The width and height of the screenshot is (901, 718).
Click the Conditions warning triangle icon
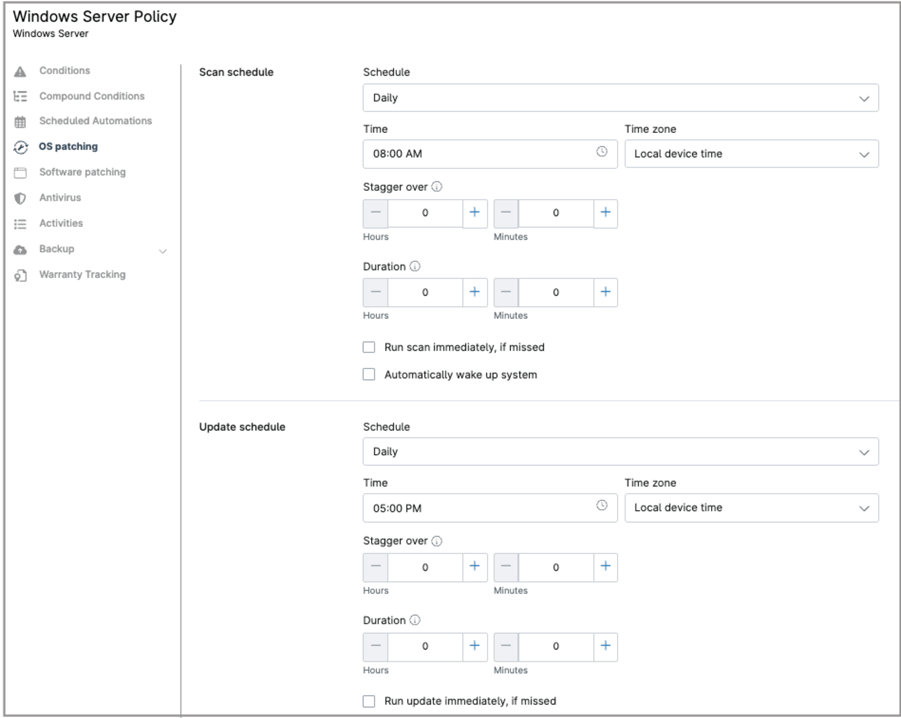coord(20,71)
